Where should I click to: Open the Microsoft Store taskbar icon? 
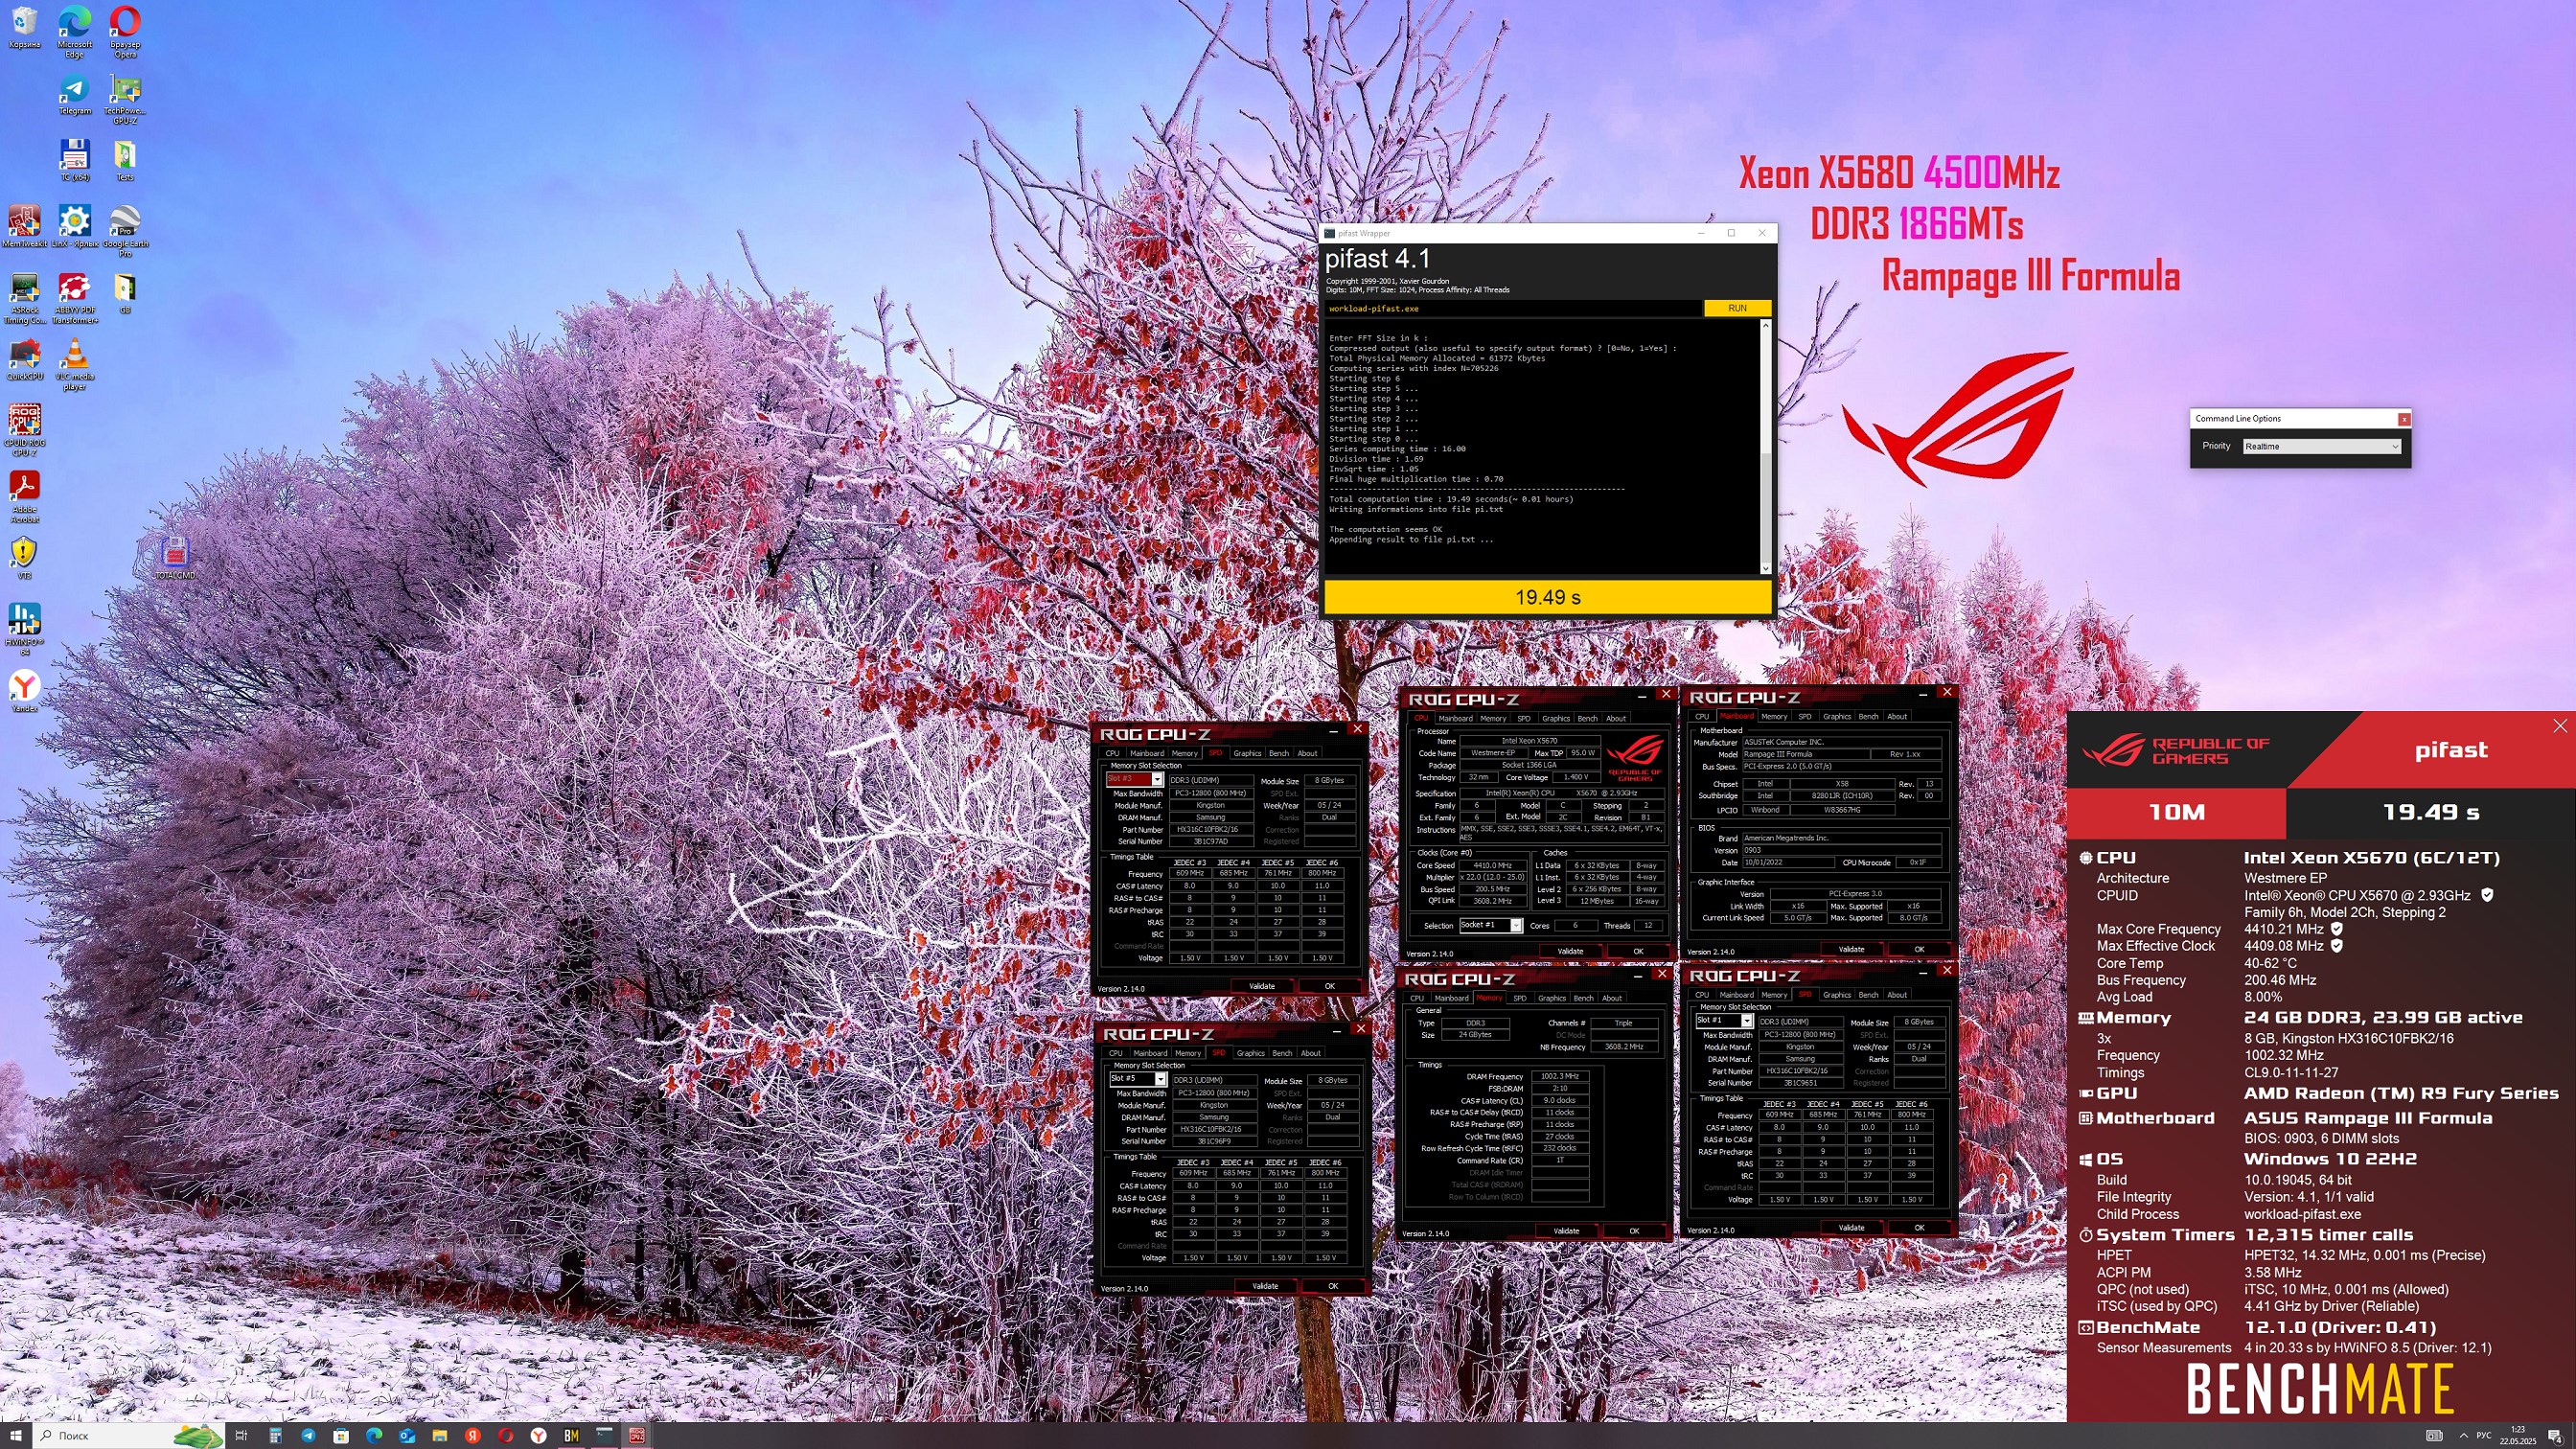click(x=340, y=1435)
